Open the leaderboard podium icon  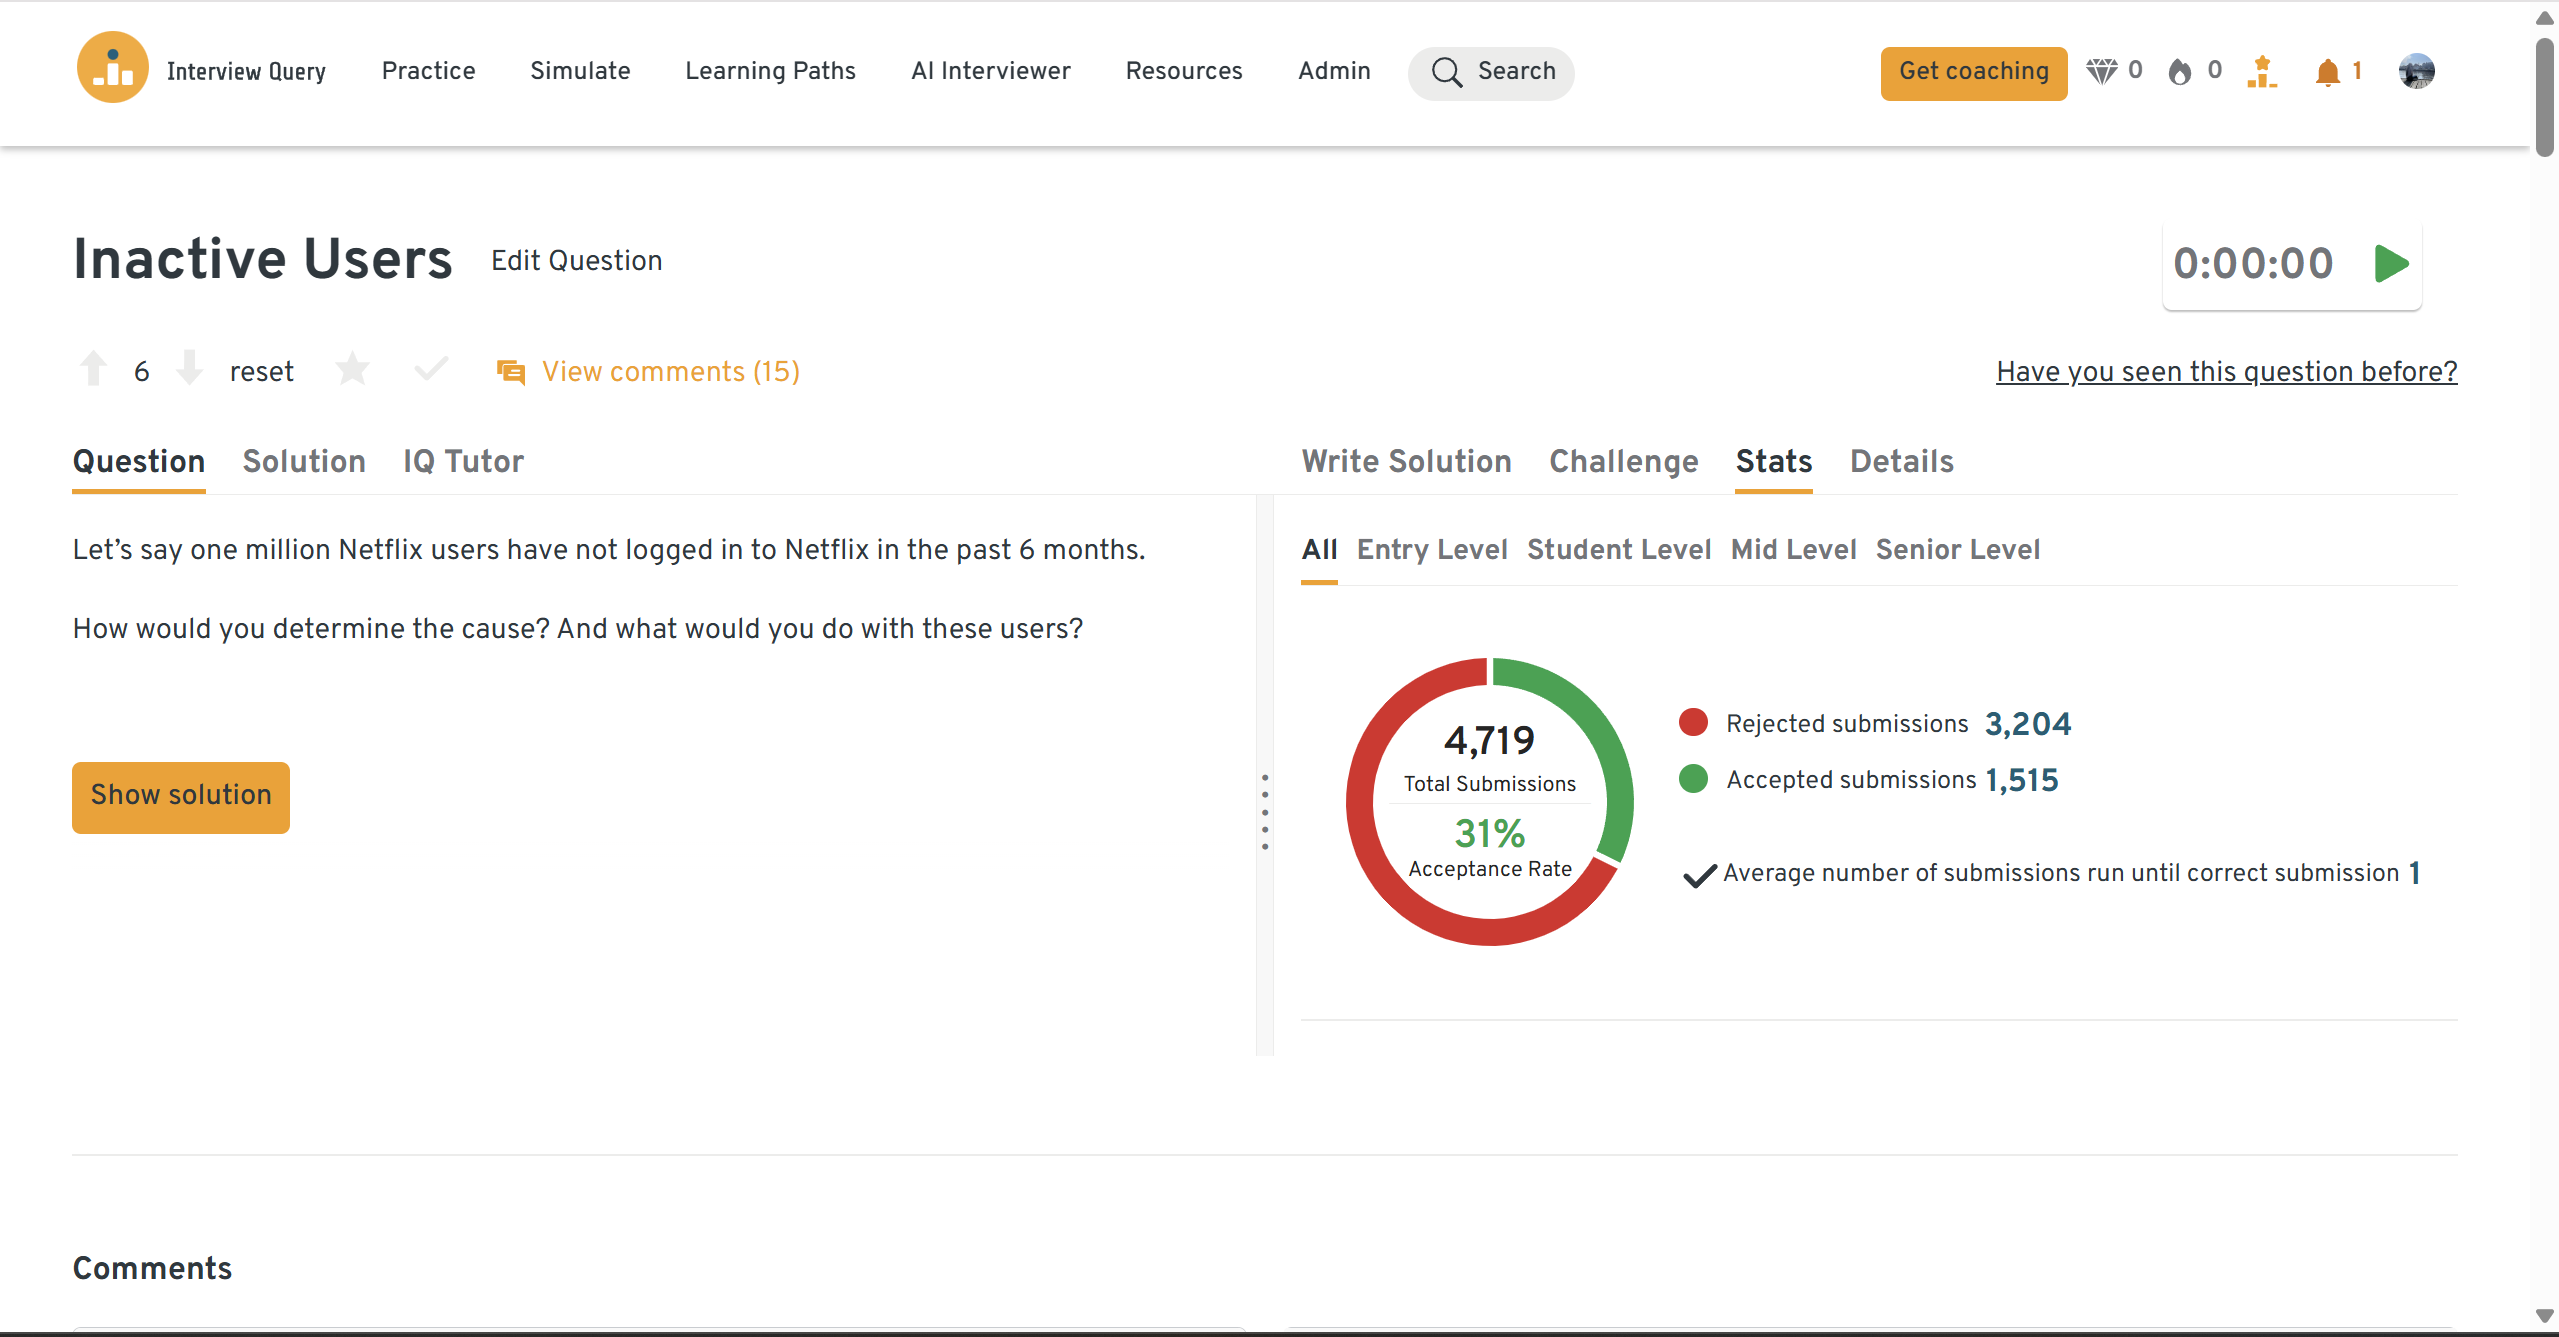[x=2261, y=72]
